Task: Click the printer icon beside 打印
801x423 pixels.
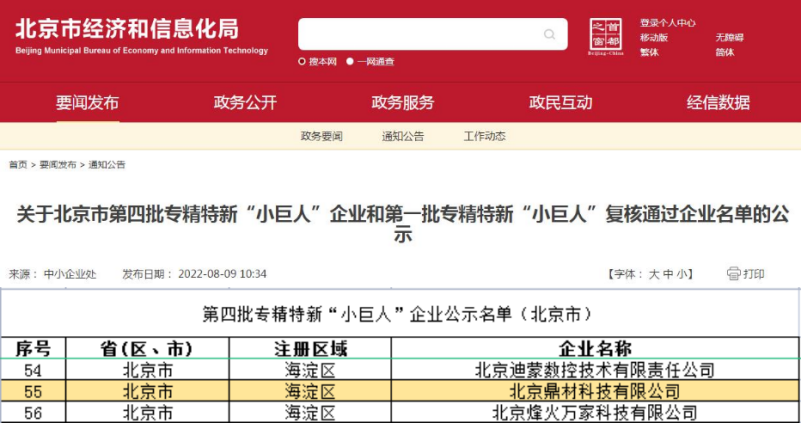Action: (x=733, y=274)
